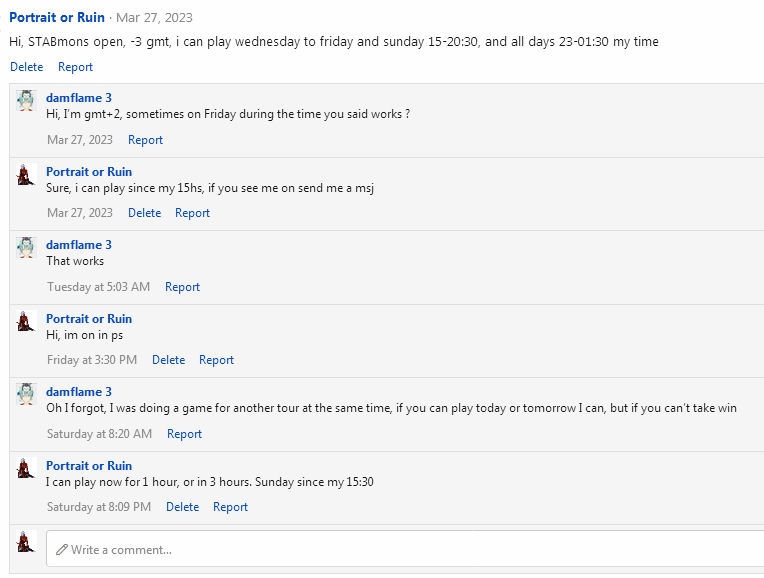The width and height of the screenshot is (764, 578).
Task: Open the Portrait or Ruin profile link in the post header
Action: pyautogui.click(x=57, y=18)
